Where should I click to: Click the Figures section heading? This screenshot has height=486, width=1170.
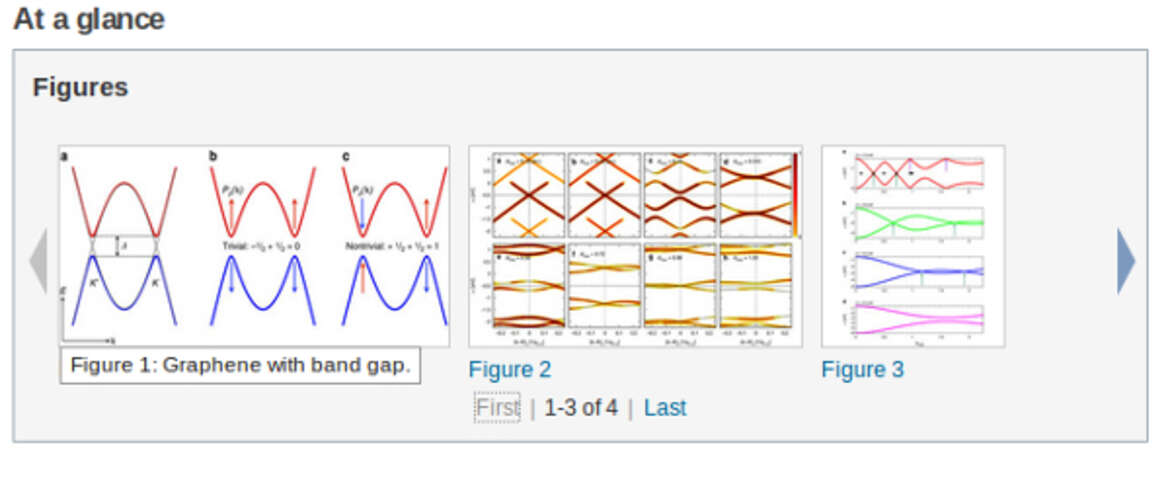pos(81,87)
